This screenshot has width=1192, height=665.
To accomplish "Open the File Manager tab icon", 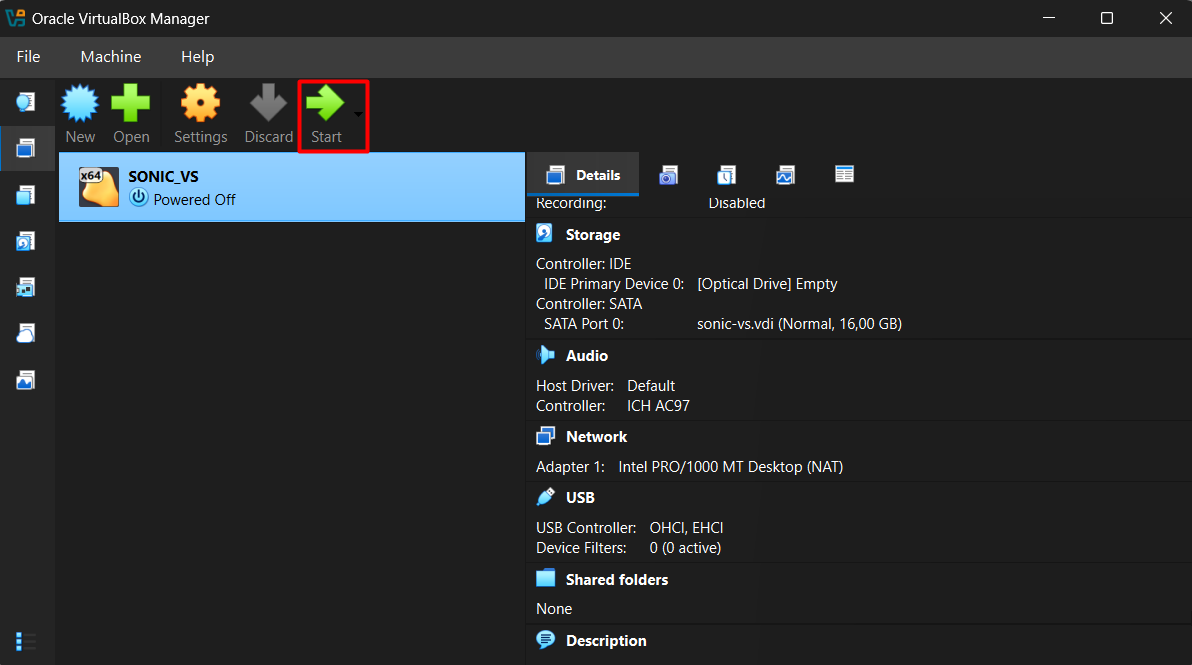I will pyautogui.click(x=844, y=175).
